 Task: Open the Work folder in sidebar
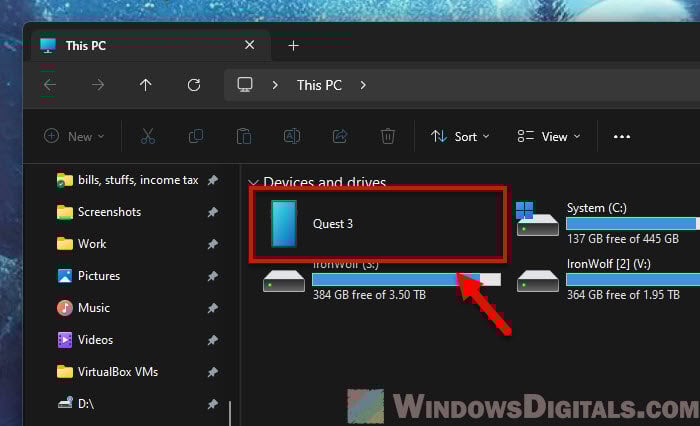(x=82, y=244)
